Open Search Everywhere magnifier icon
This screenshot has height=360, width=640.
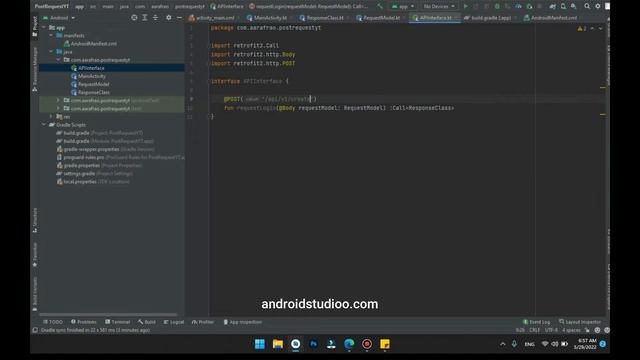point(587,7)
